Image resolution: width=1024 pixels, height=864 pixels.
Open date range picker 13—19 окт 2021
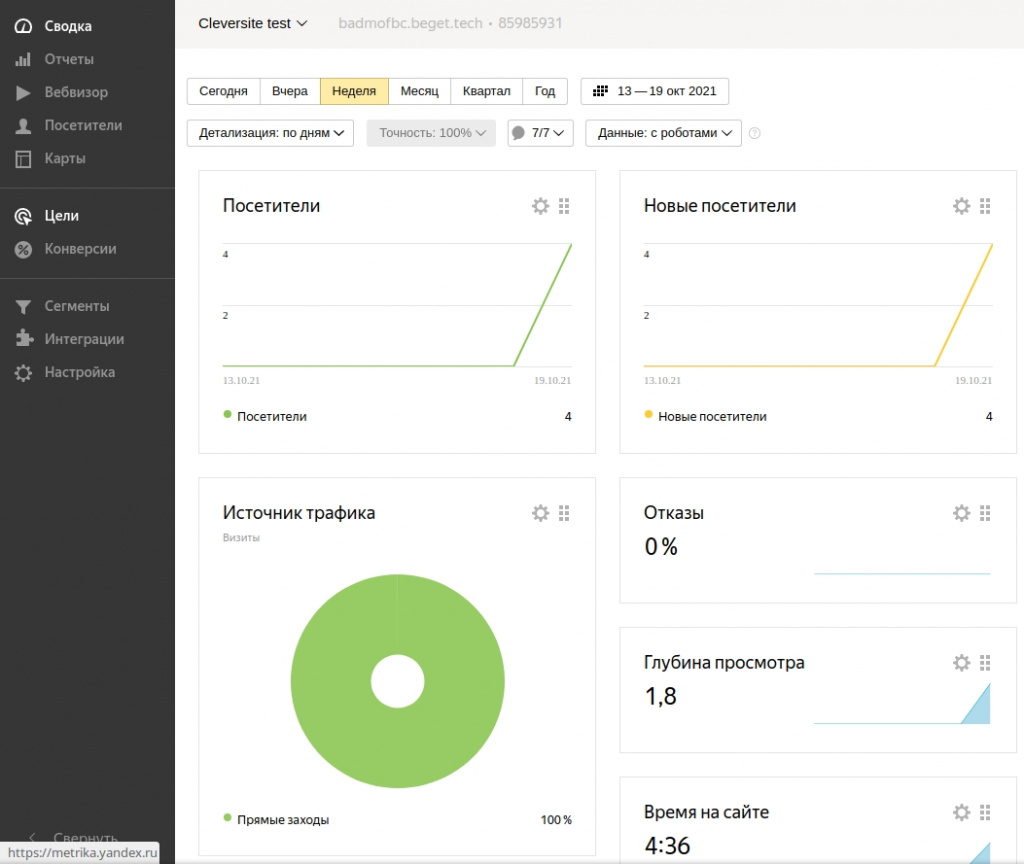[x=655, y=91]
